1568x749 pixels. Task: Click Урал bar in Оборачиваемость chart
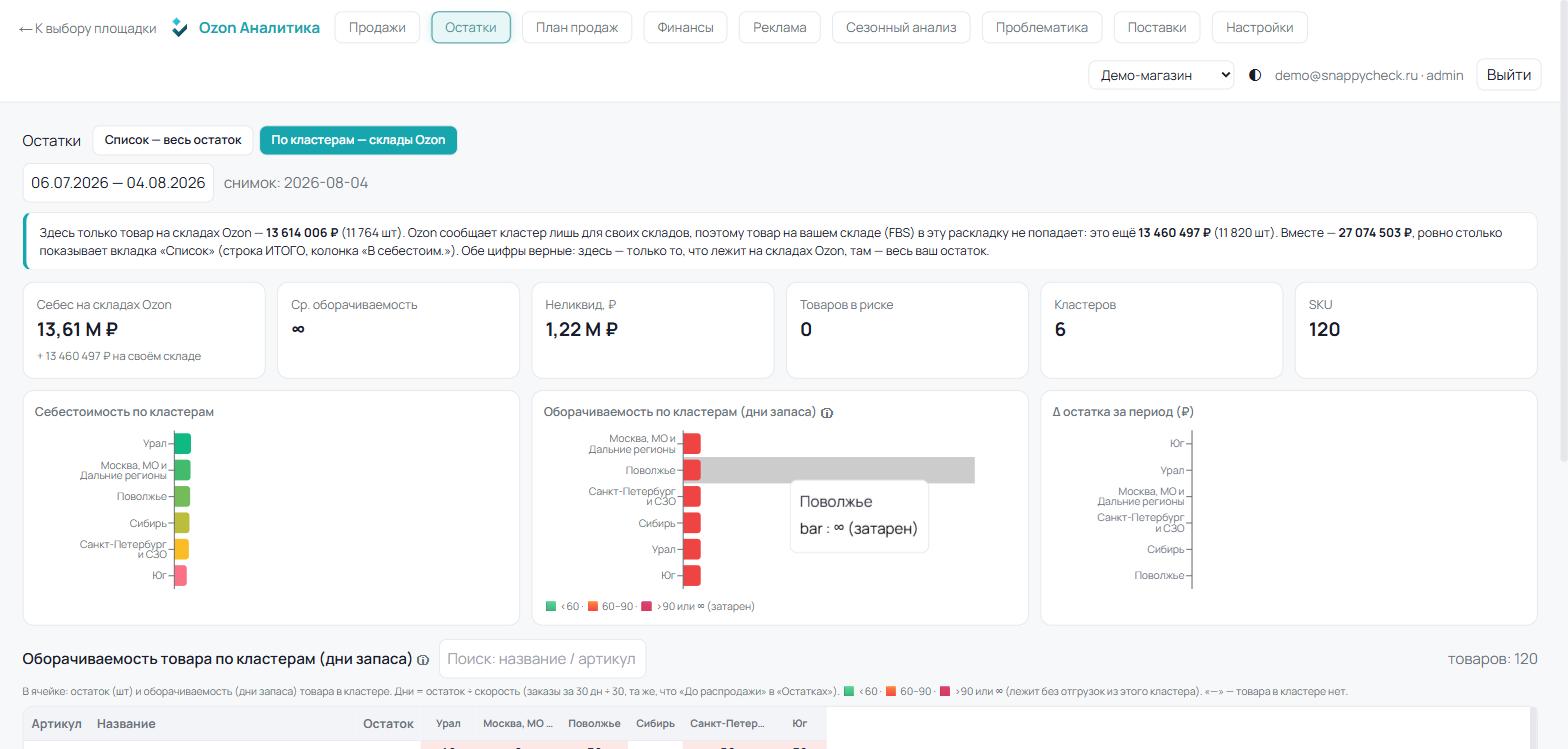(692, 549)
